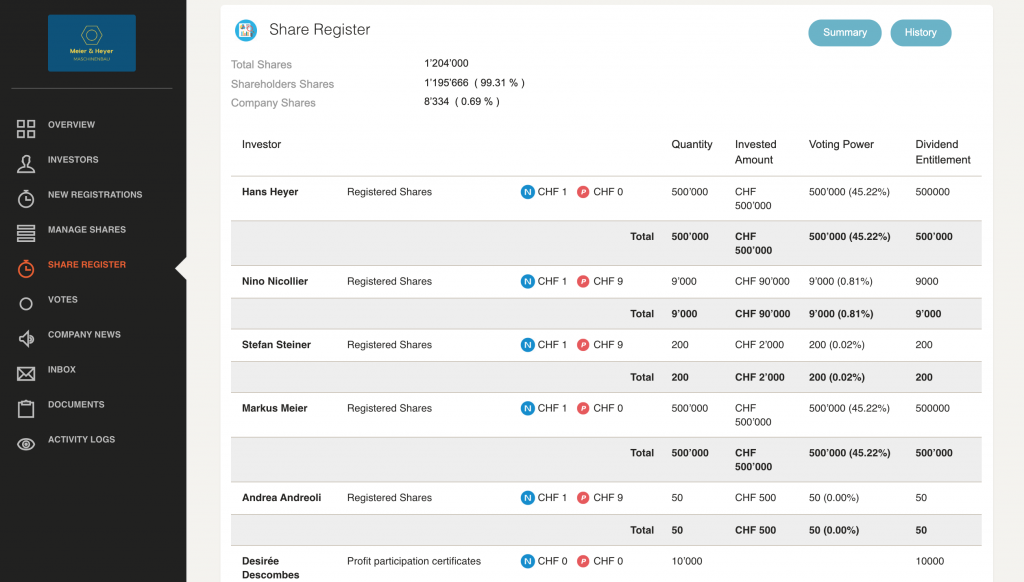Click the Documents clipboard icon
The width and height of the screenshot is (1024, 582).
(26, 408)
